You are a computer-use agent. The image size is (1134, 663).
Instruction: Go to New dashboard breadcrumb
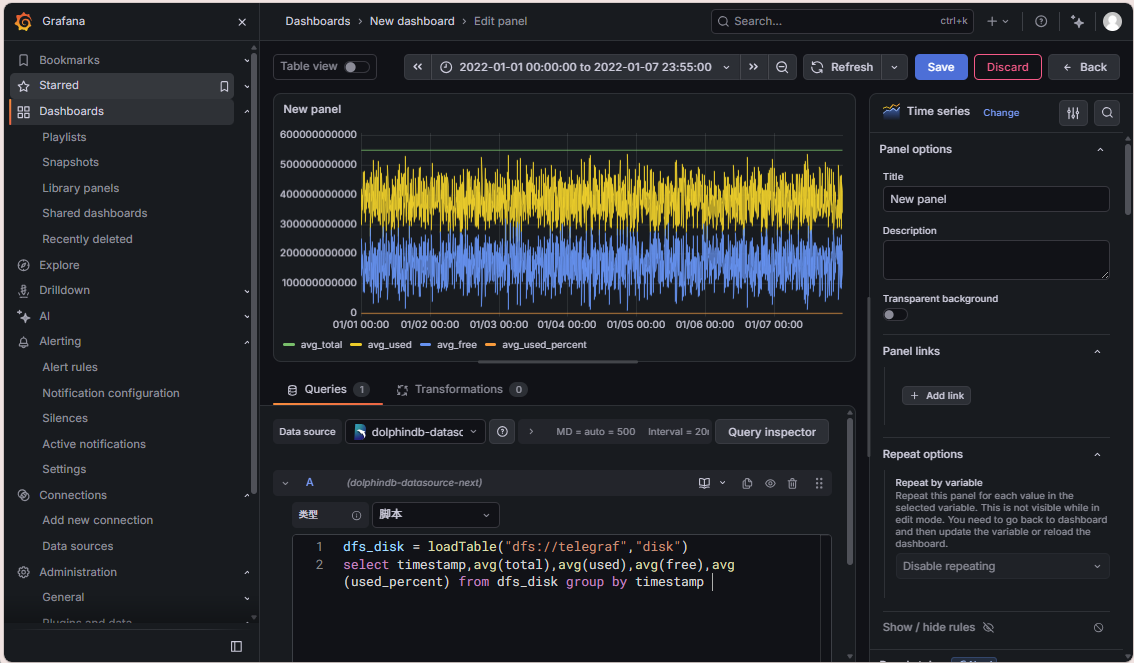coord(412,22)
